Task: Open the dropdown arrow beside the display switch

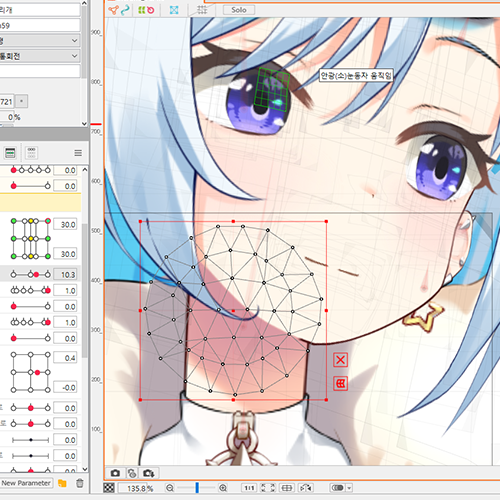Action: pos(349,488)
